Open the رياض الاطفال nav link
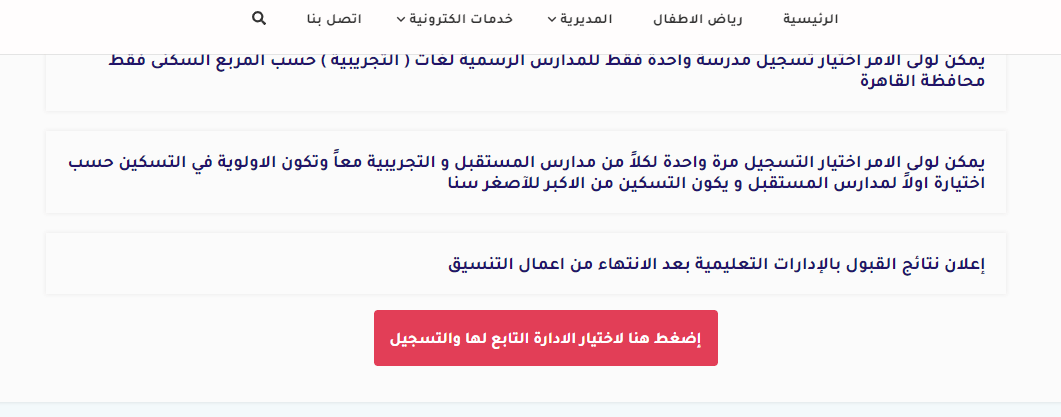Screen dimensions: 1061x417 [x=698, y=19]
